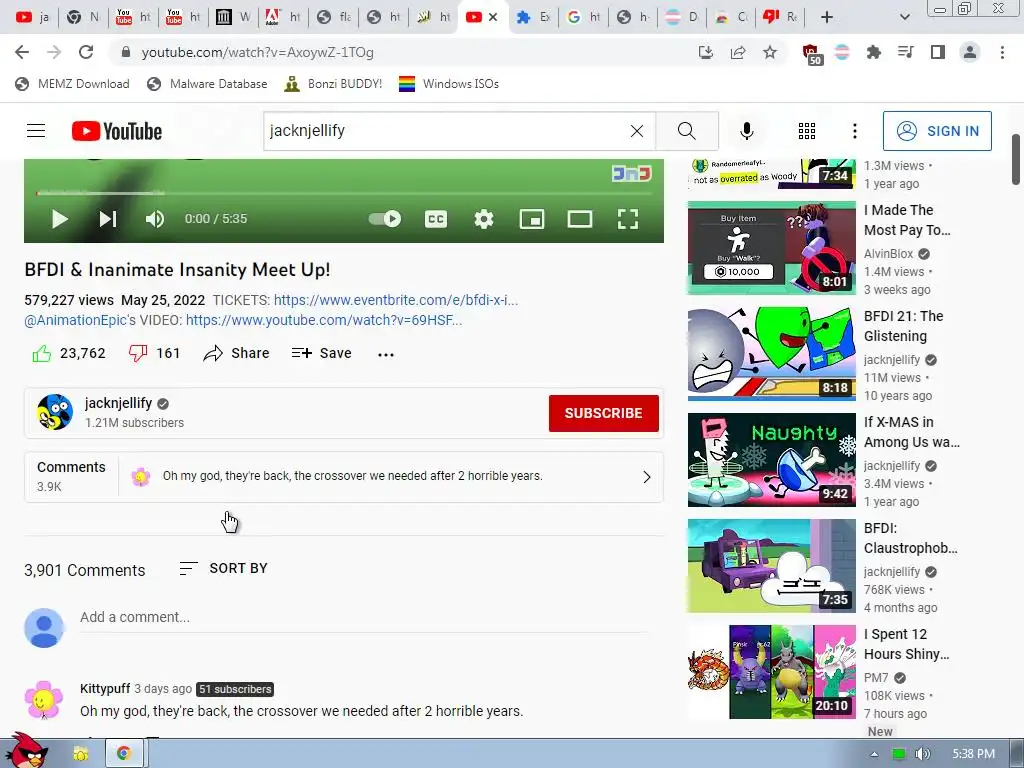The image size is (1024, 768).
Task: Share the video
Action: [236, 353]
